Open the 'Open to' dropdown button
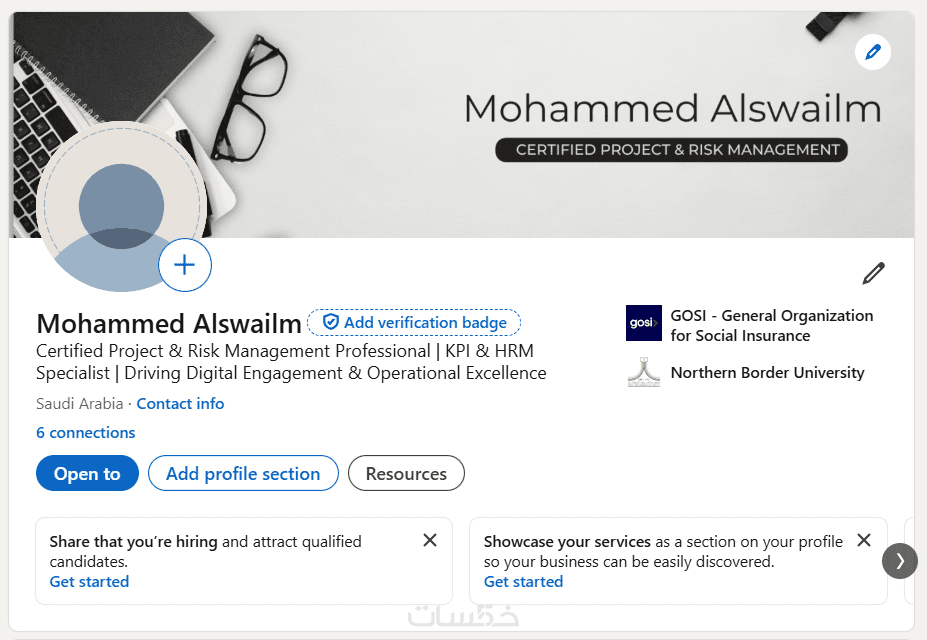 click(x=87, y=474)
